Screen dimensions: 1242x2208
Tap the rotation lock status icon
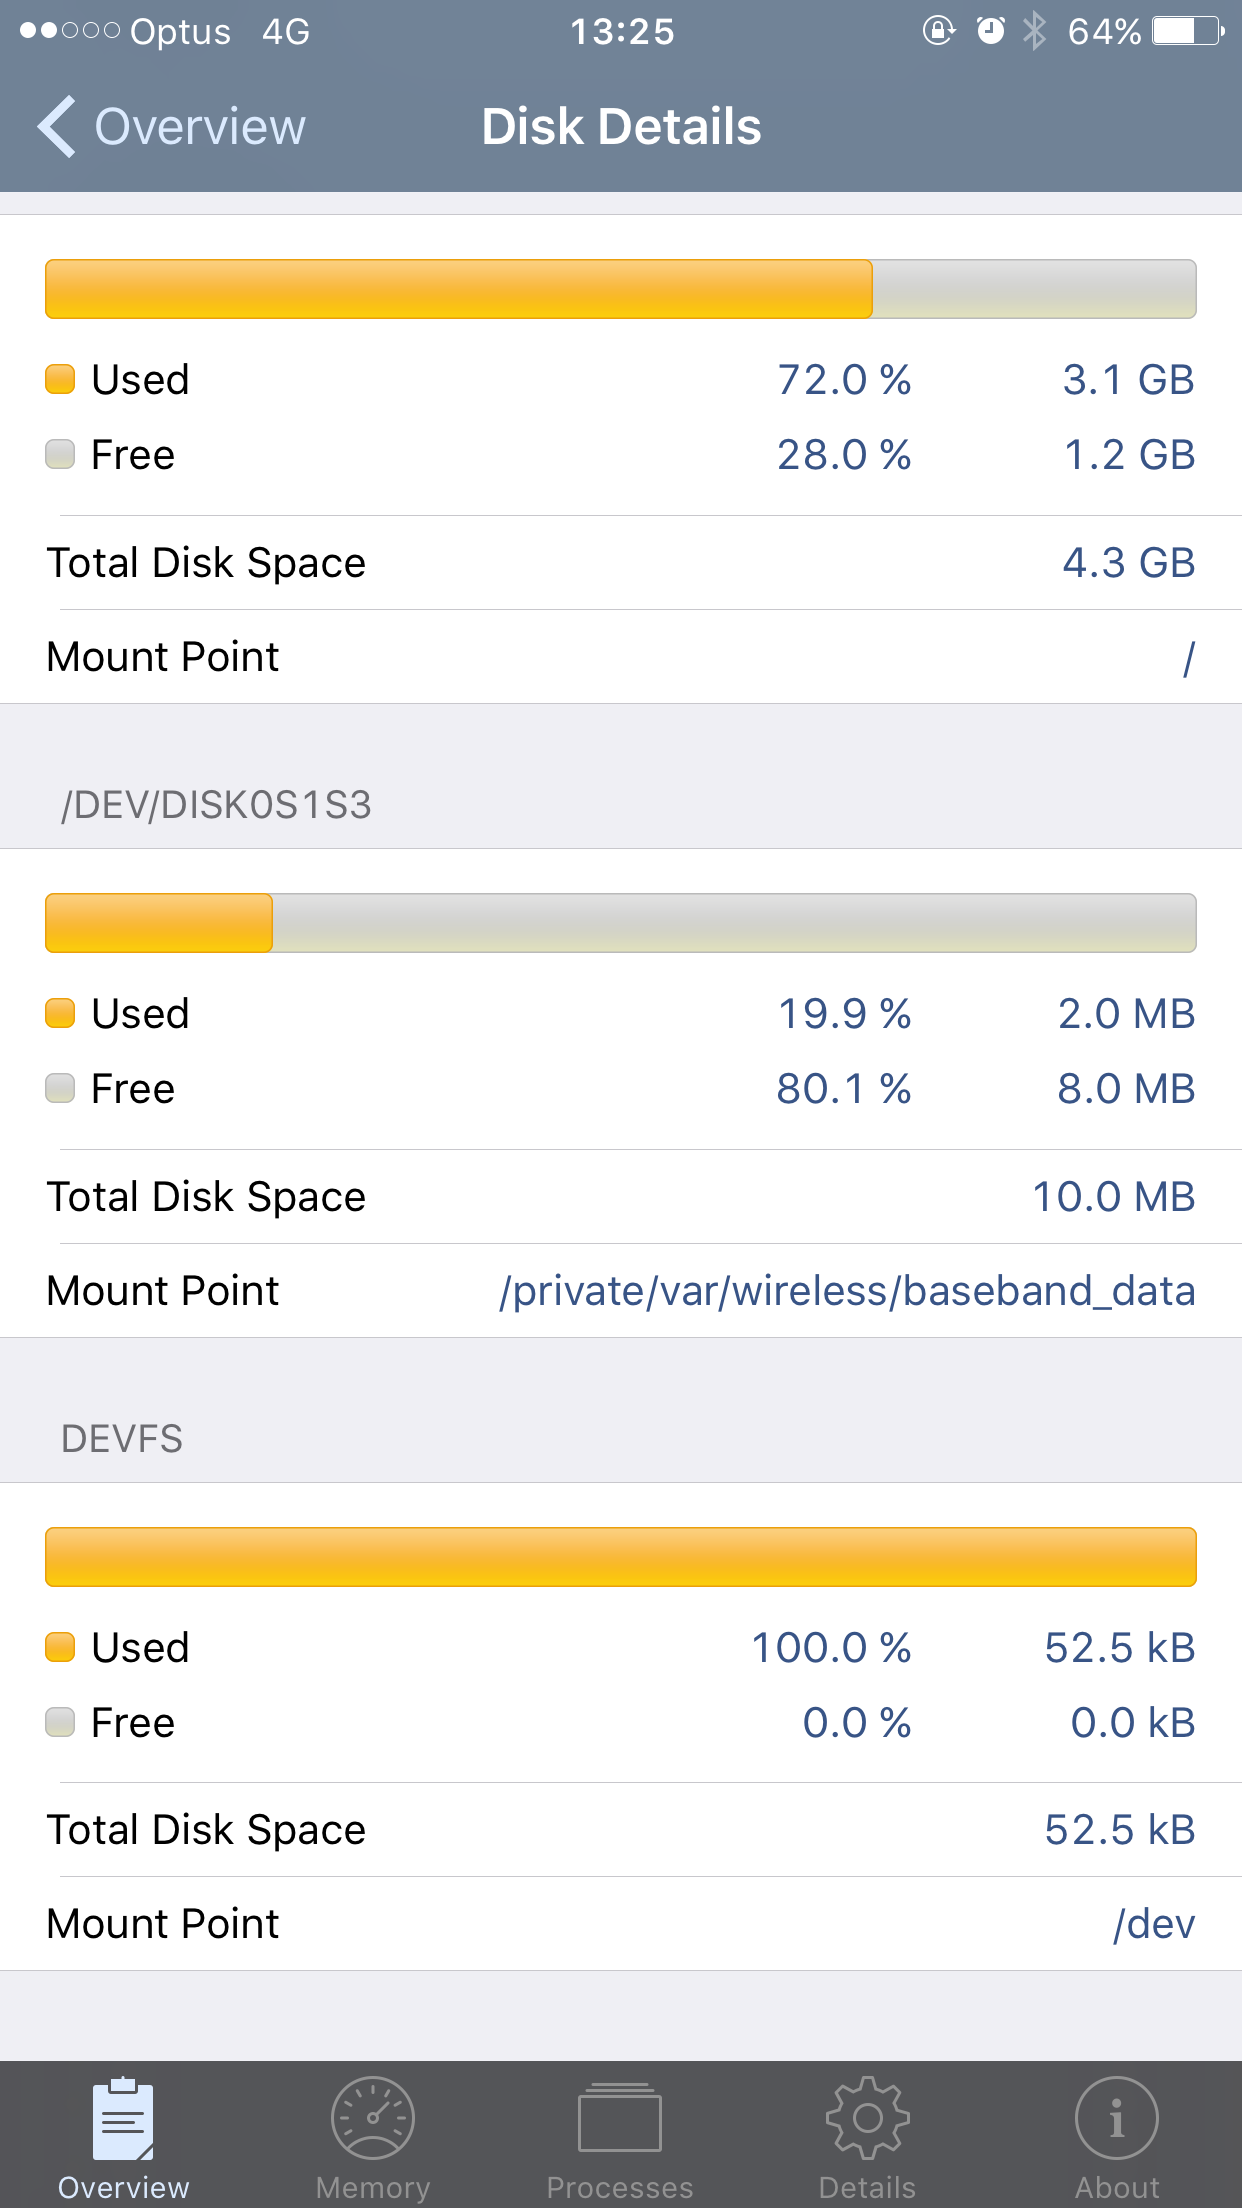coord(938,31)
